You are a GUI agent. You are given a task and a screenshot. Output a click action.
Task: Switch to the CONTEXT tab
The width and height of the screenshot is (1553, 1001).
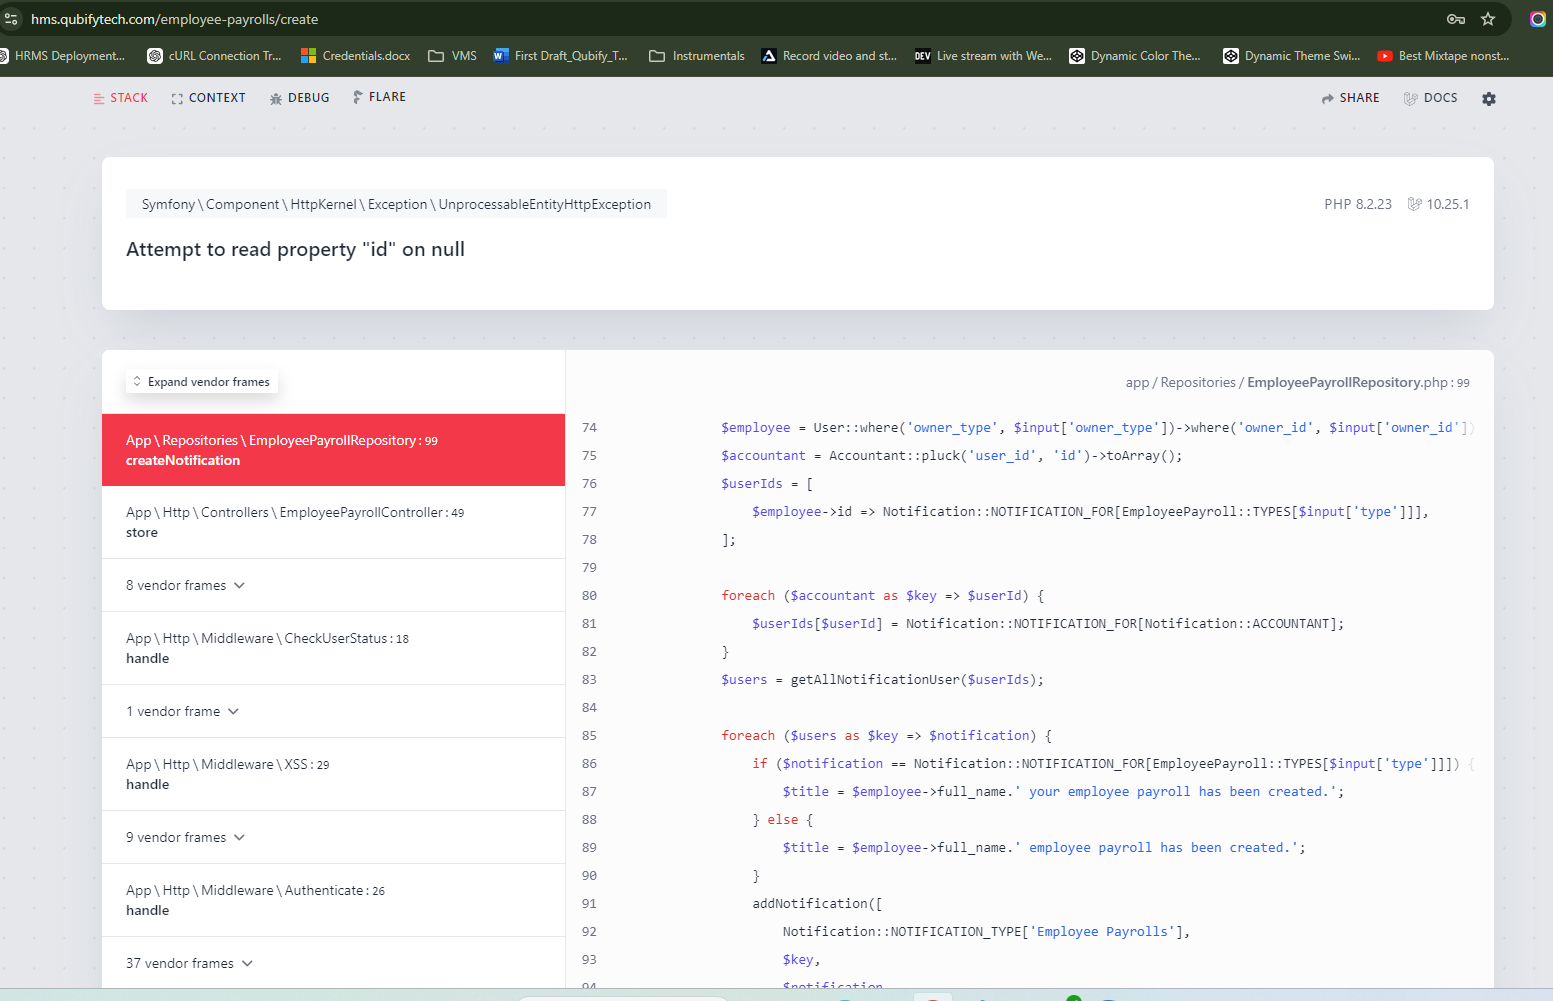[x=208, y=98]
